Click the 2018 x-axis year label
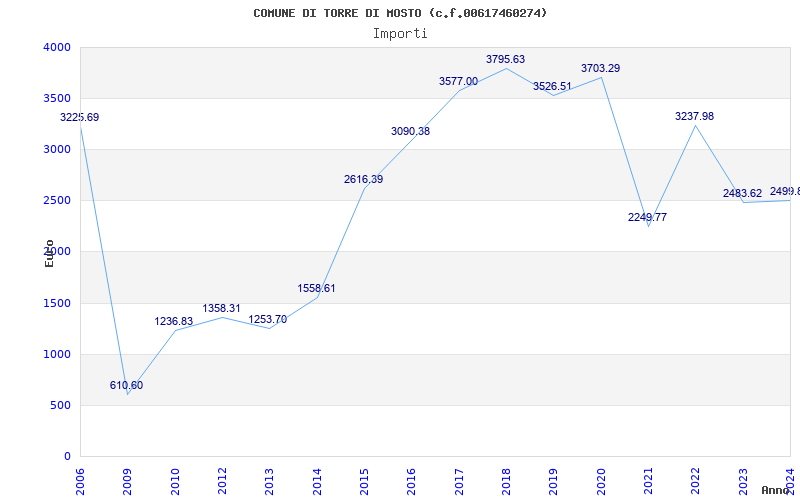Screen dimensions: 800x500 coord(507,482)
